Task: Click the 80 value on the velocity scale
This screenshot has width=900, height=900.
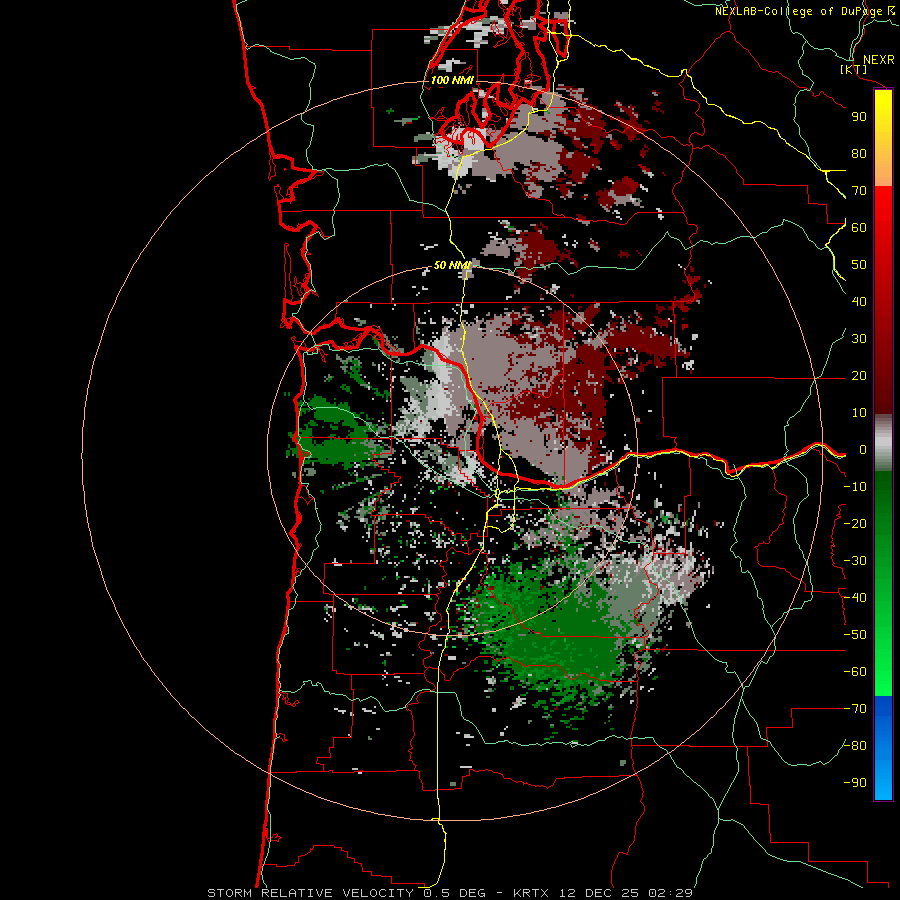Action: tap(859, 153)
